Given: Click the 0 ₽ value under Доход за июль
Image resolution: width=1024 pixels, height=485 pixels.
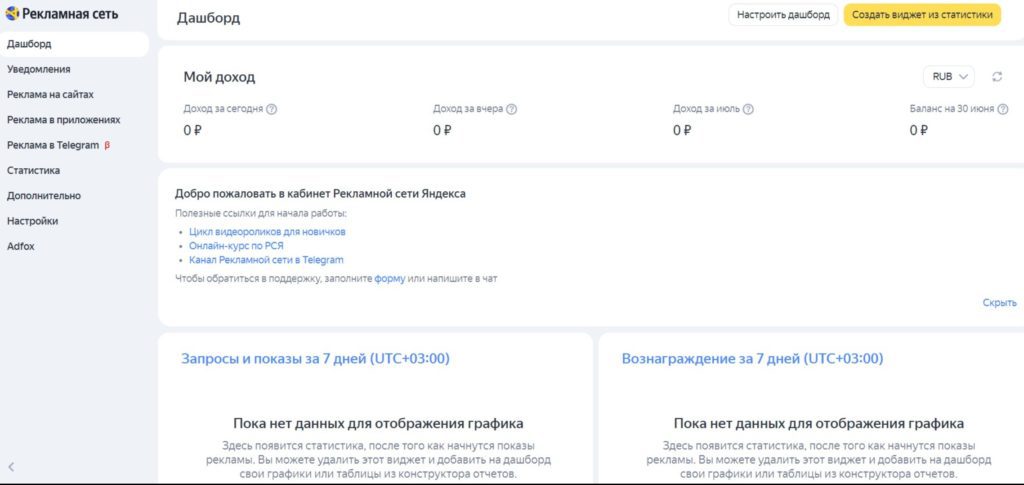Looking at the screenshot, I should pyautogui.click(x=682, y=131).
